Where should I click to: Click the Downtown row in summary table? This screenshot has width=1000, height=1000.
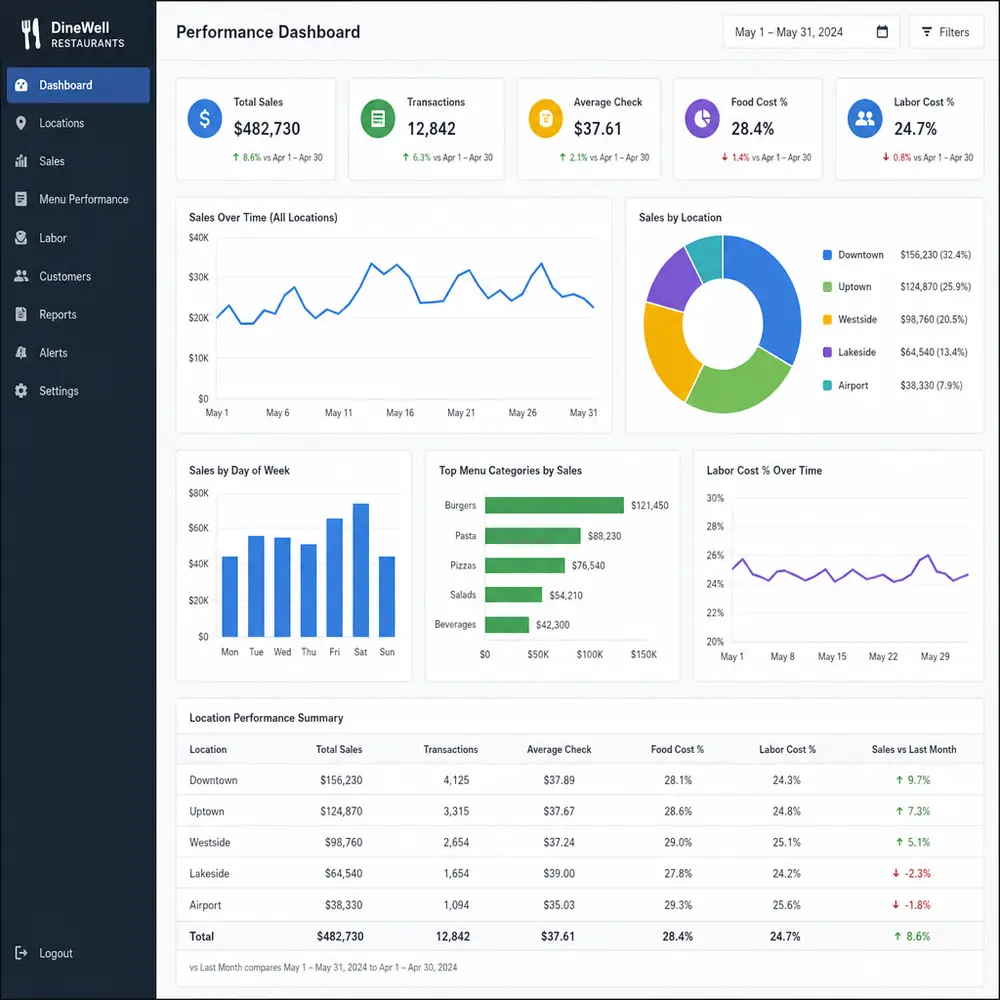580,780
